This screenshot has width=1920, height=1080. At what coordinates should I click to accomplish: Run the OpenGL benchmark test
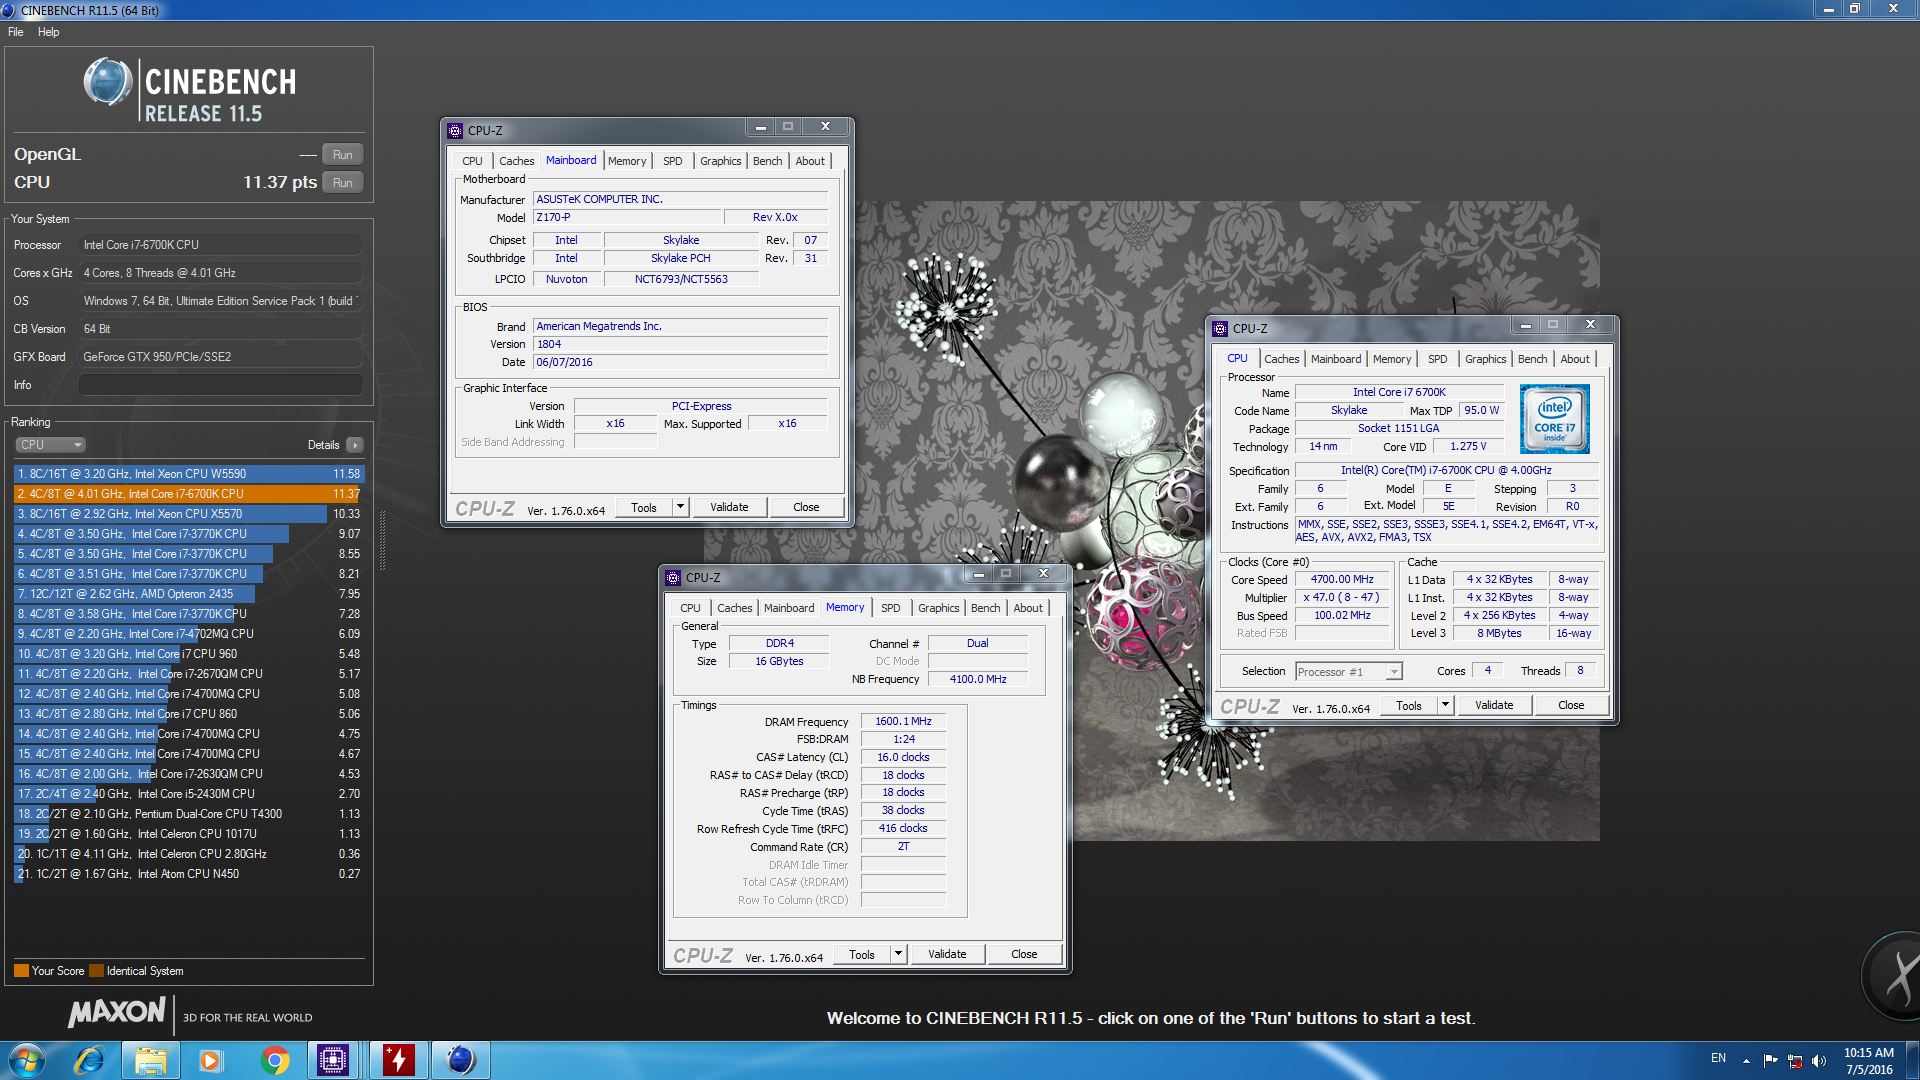click(x=342, y=154)
